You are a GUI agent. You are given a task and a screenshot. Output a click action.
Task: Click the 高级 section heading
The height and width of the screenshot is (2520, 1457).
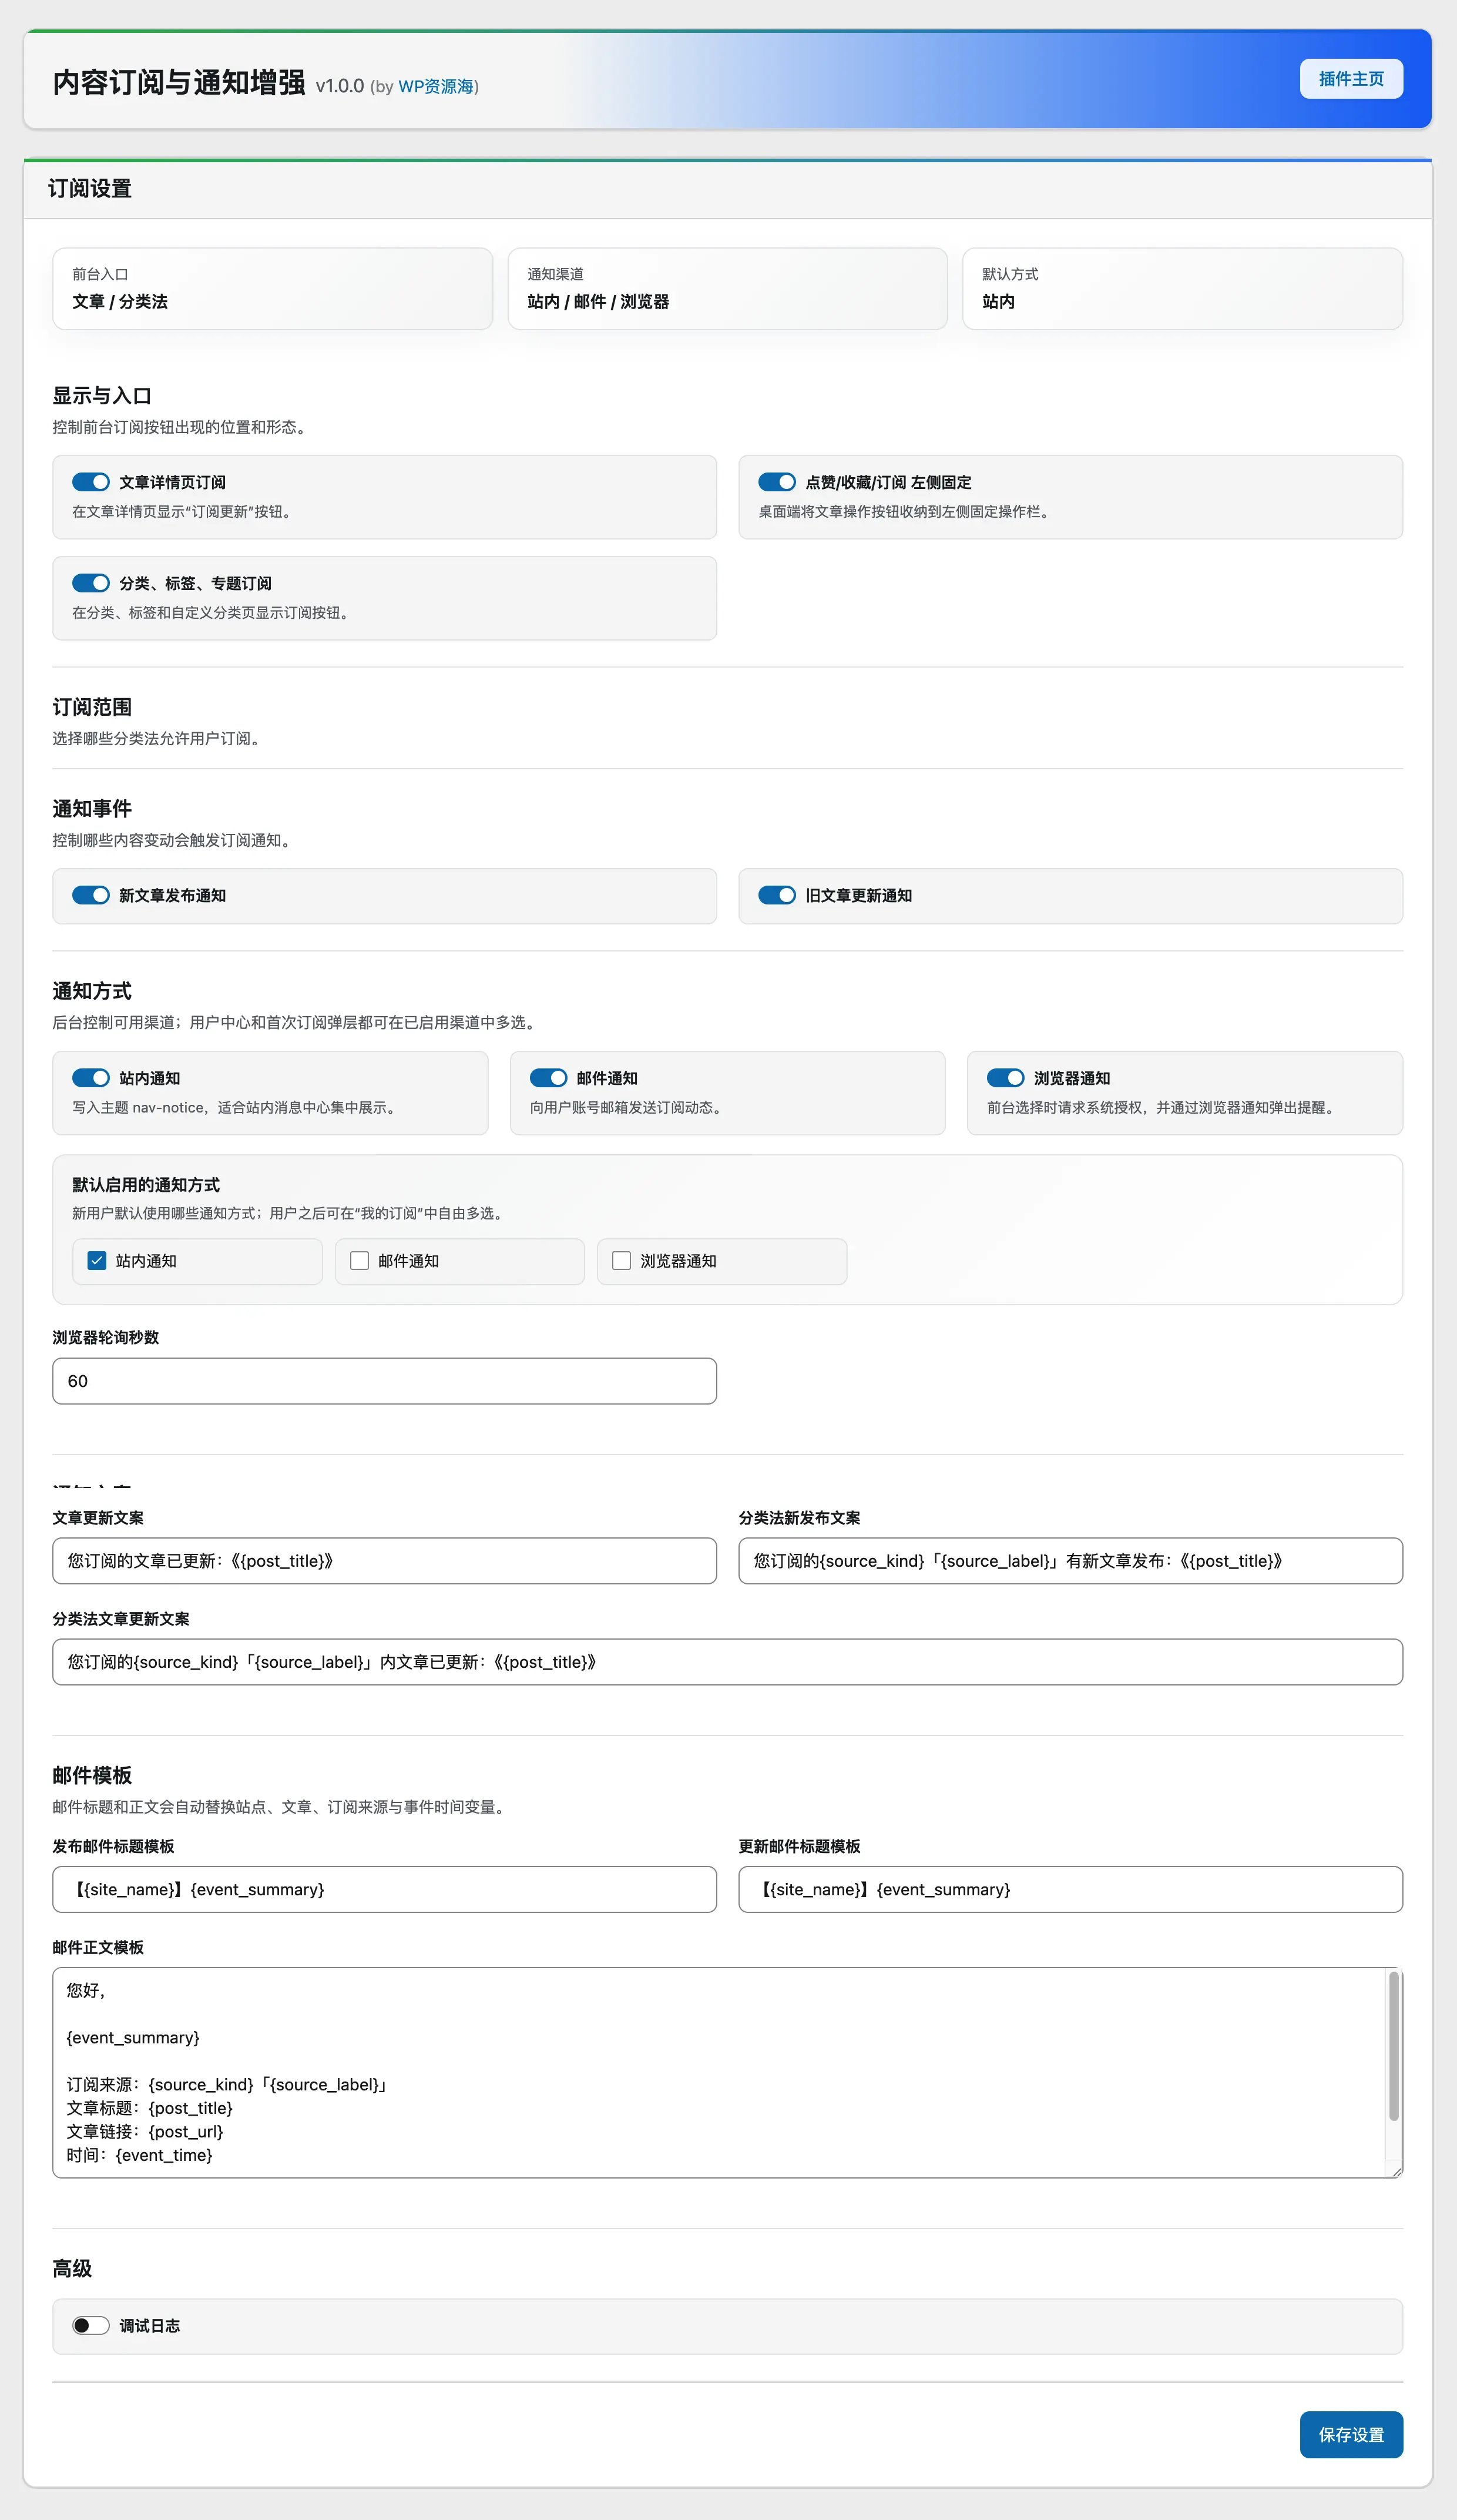72,2269
